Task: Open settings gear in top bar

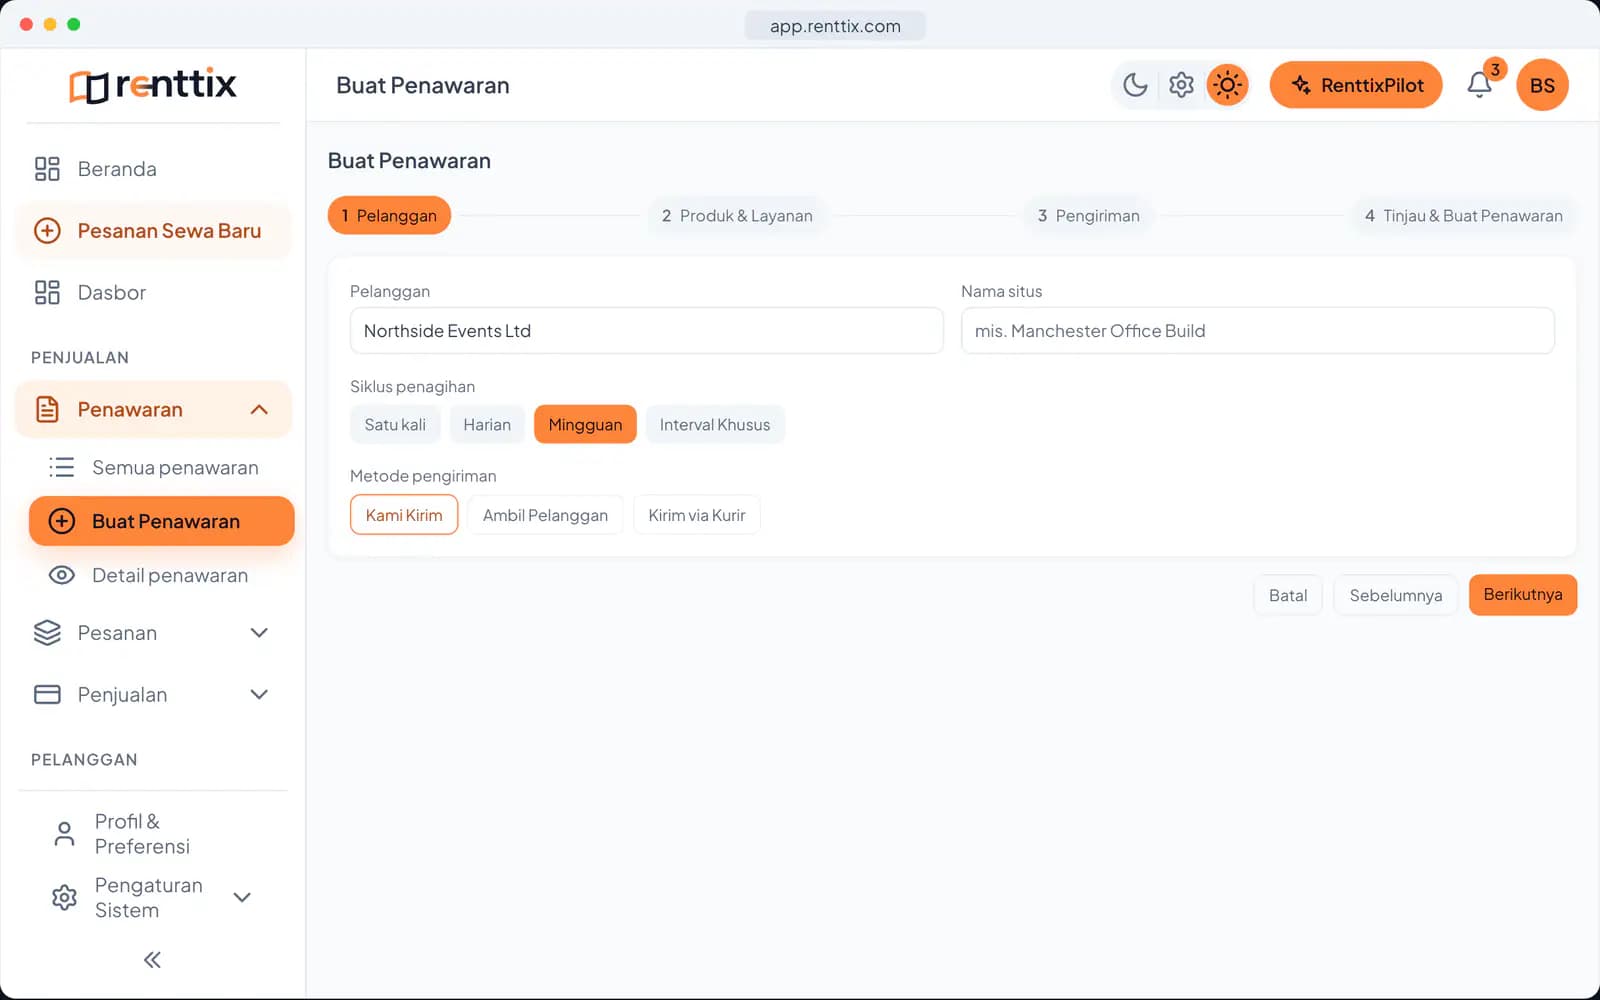Action: 1181,85
